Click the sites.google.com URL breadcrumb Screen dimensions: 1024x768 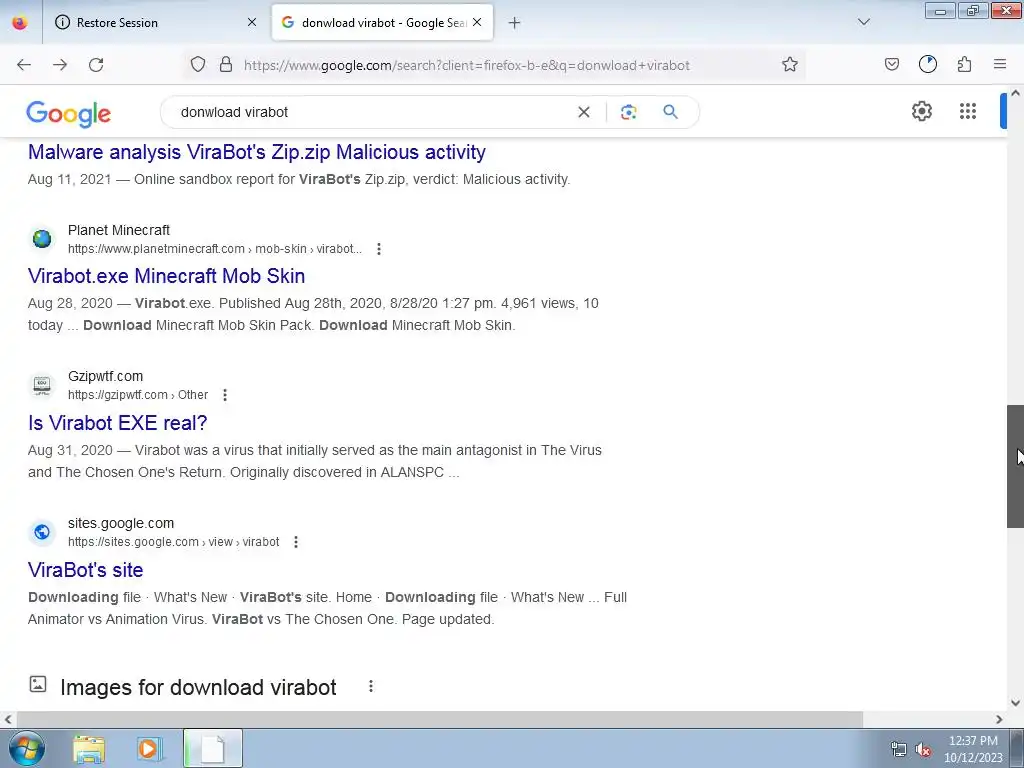(174, 542)
